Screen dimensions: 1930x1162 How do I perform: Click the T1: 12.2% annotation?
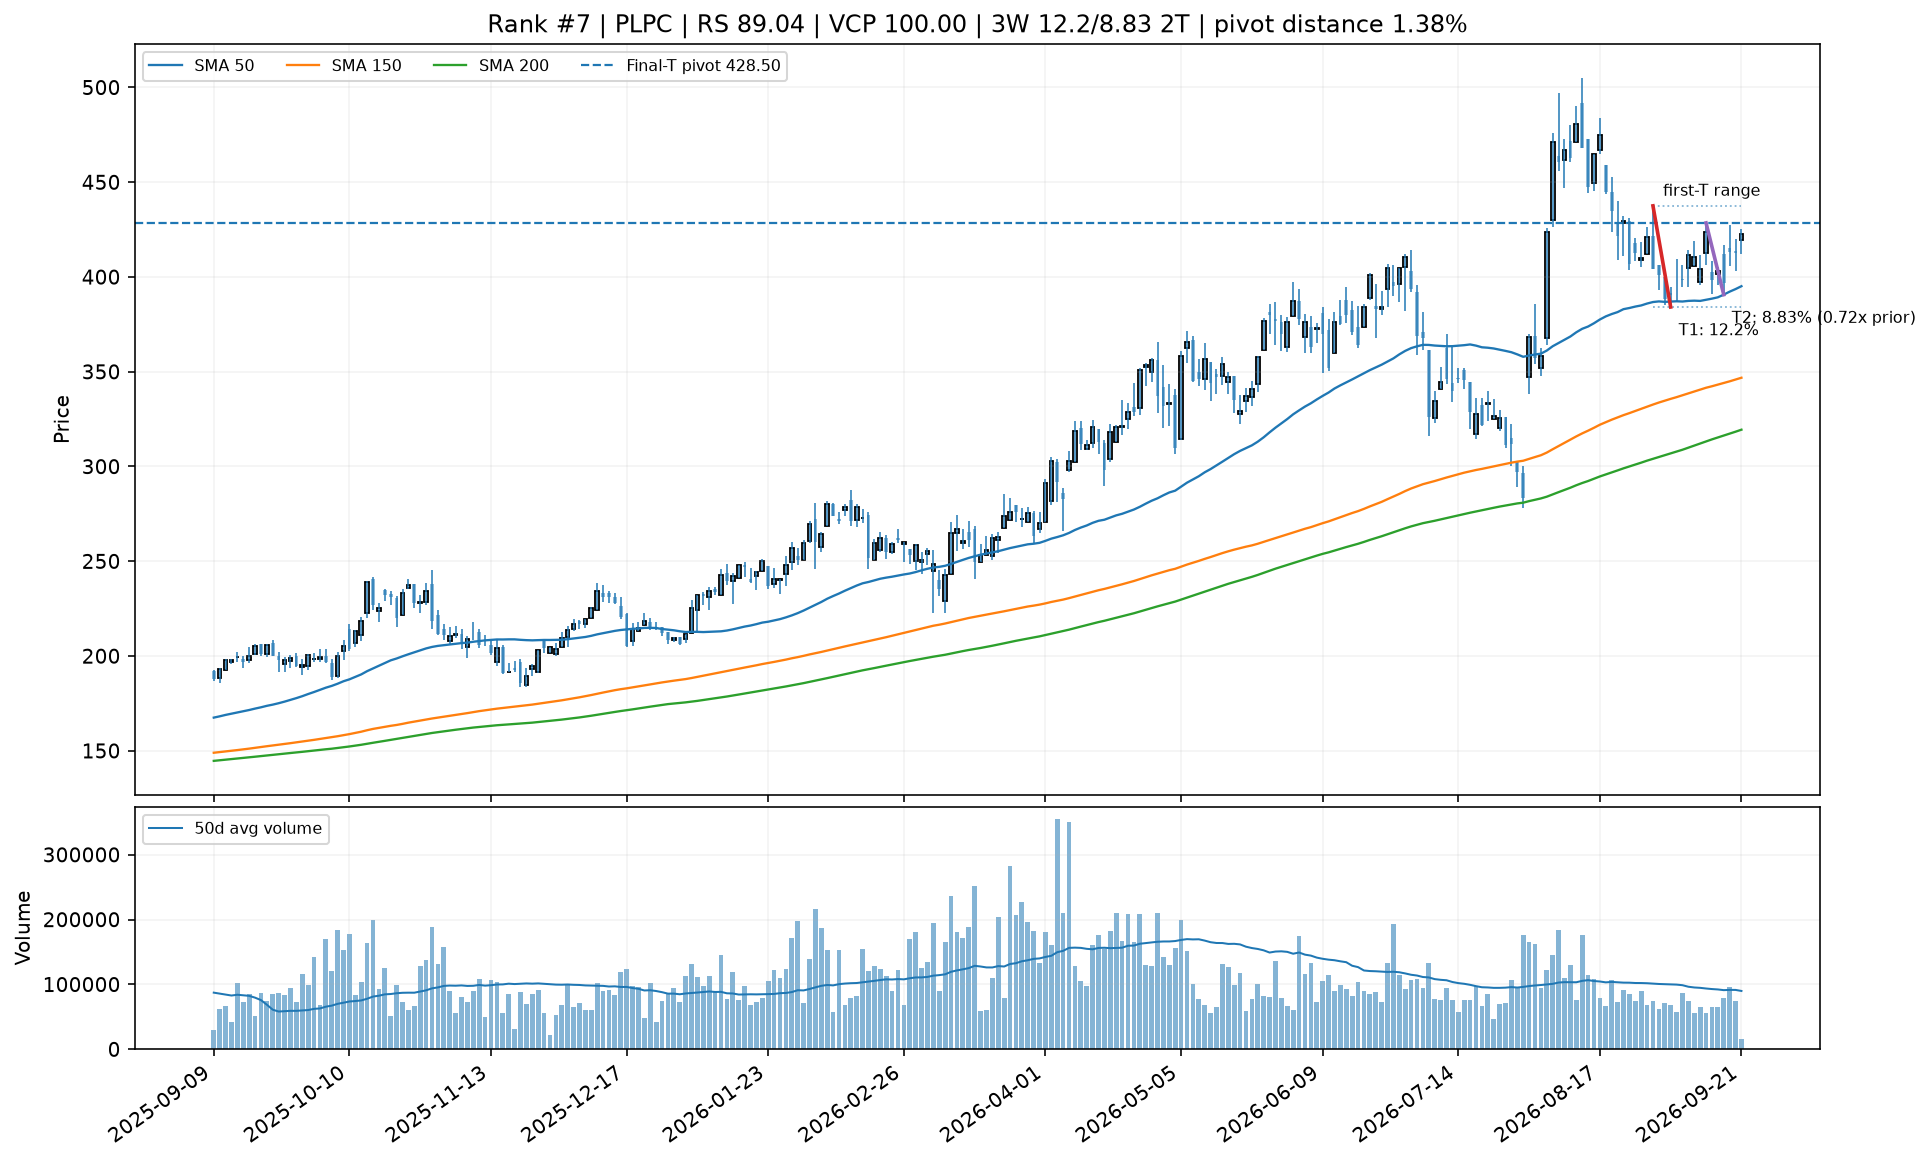(1718, 330)
